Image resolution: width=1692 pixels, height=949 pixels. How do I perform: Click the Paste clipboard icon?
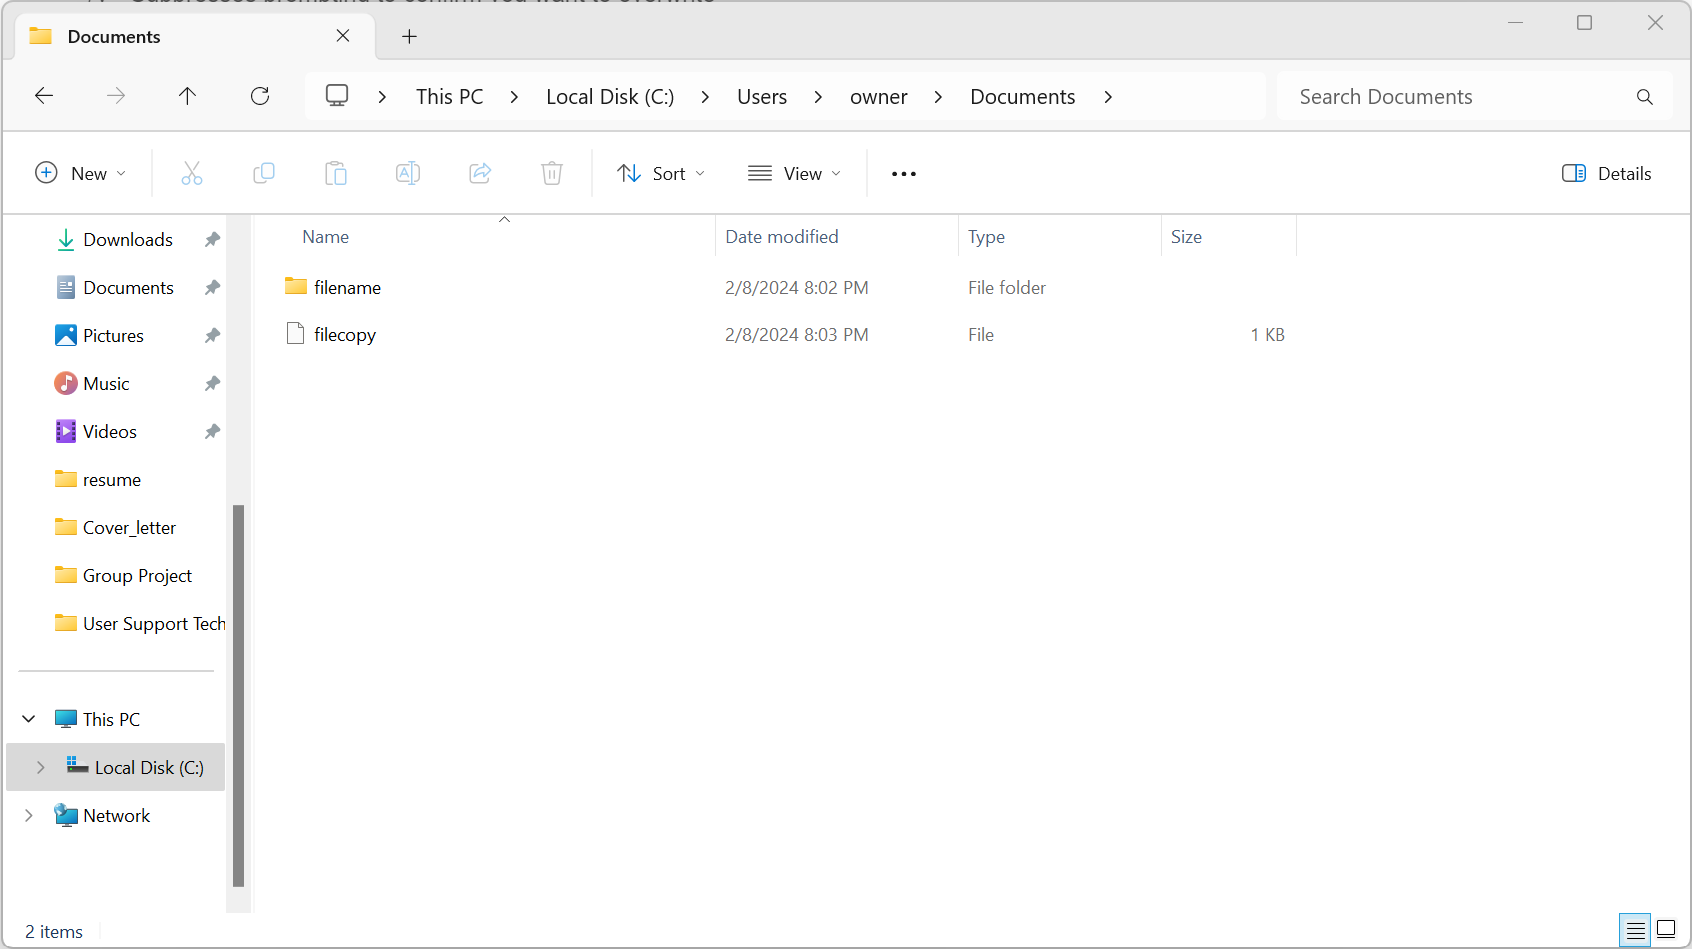pos(336,173)
